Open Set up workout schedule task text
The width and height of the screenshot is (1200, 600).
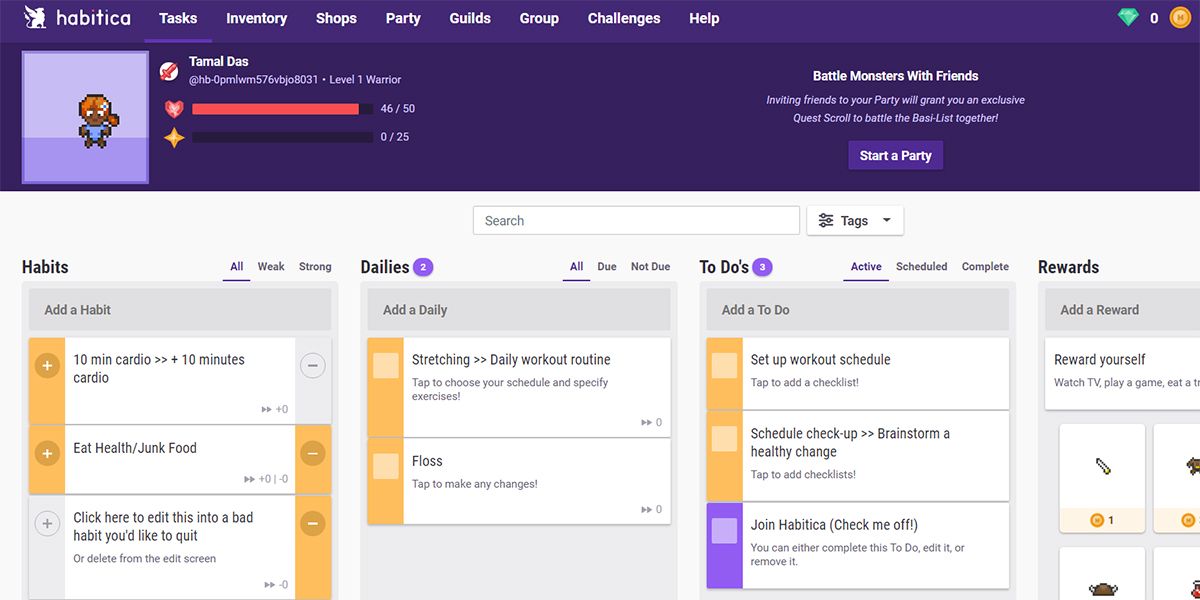coord(820,360)
